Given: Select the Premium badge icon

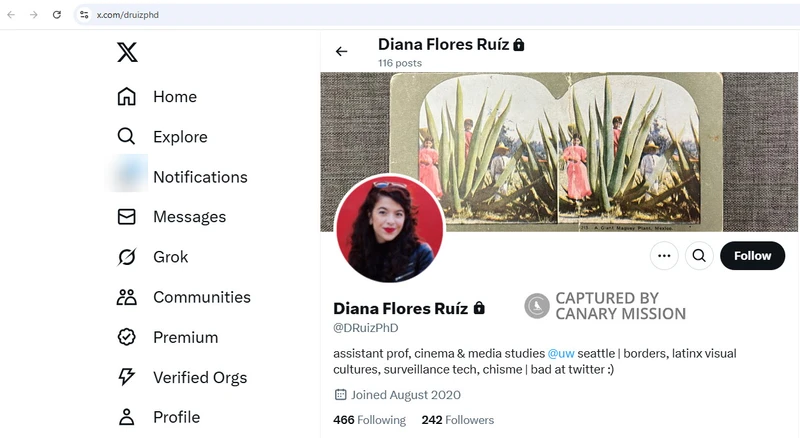Looking at the screenshot, I should (127, 337).
